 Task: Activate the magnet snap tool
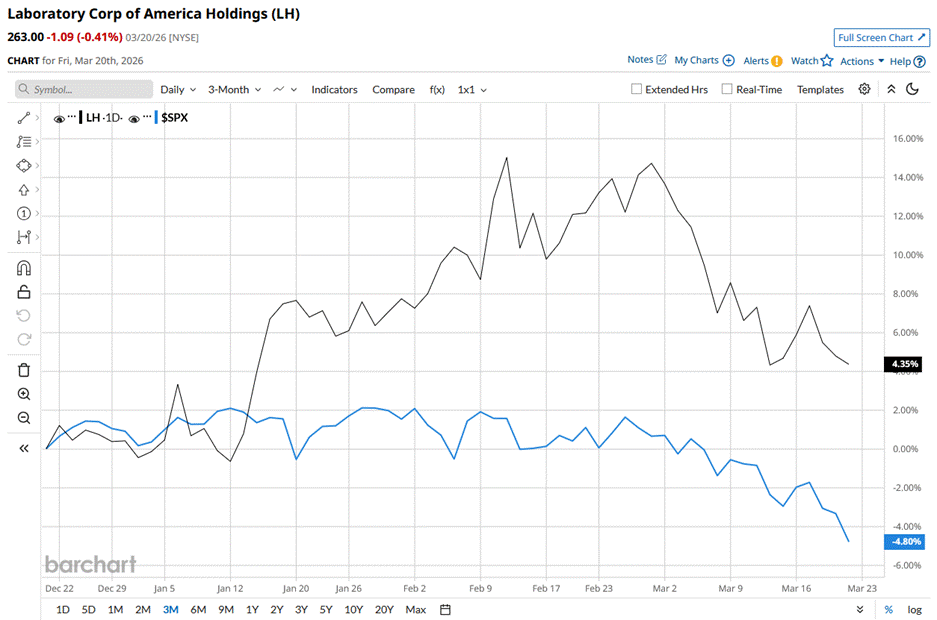point(24,268)
